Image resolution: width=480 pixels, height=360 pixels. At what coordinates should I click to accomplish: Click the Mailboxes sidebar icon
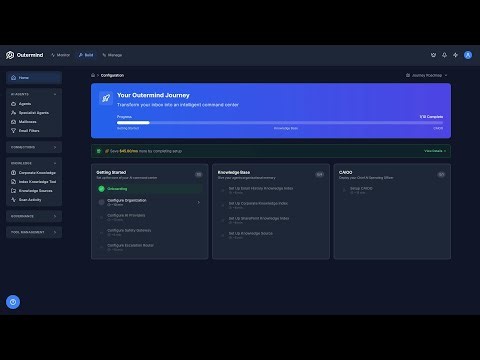pyautogui.click(x=13, y=122)
